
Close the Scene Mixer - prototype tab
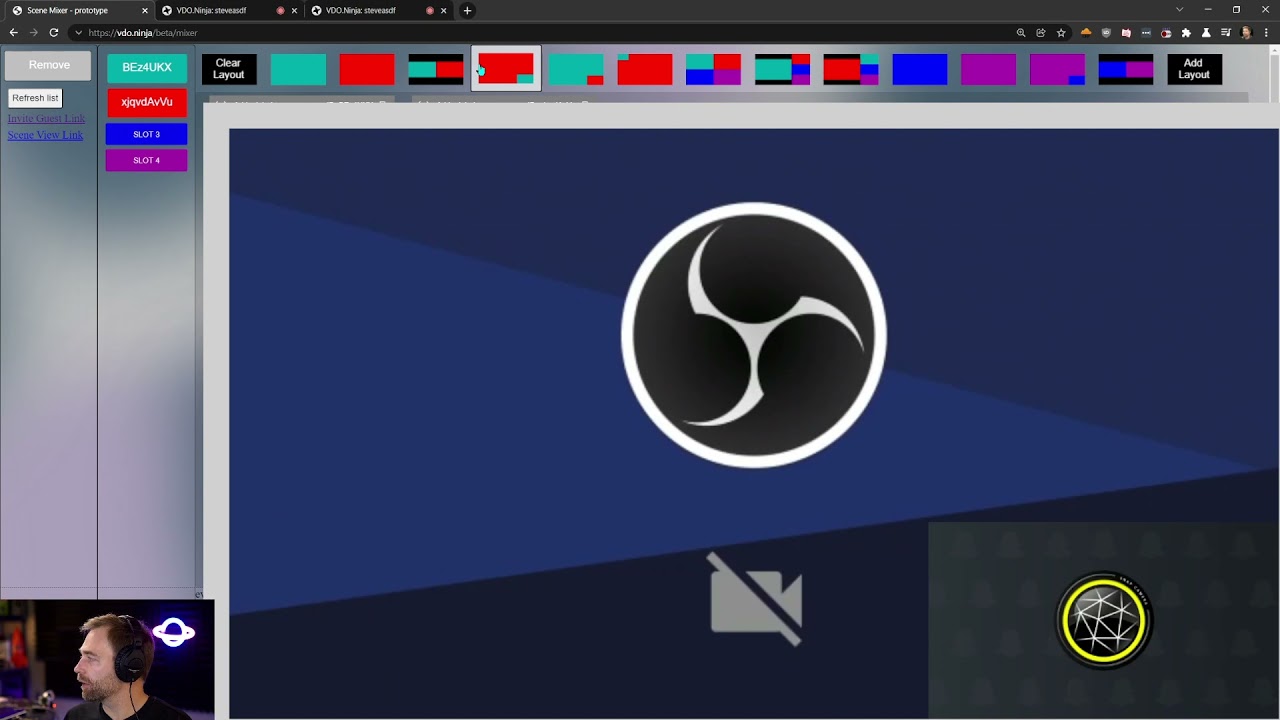tap(144, 10)
